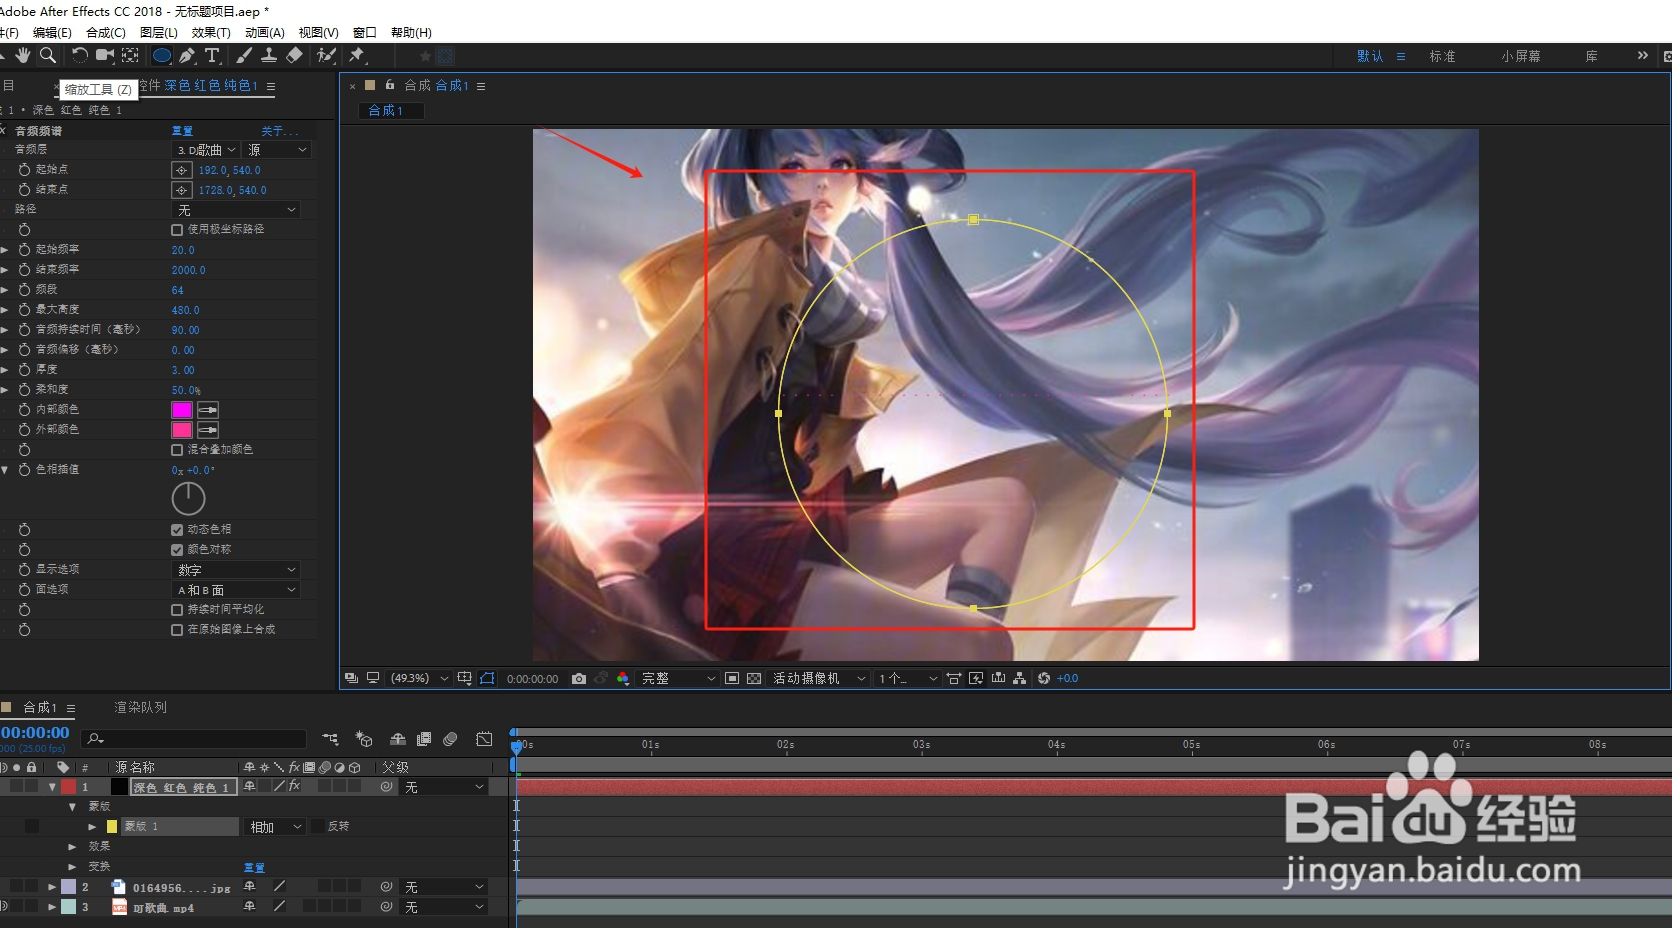Image resolution: width=1672 pixels, height=928 pixels.
Task: Select the Eraser tool
Action: (294, 55)
